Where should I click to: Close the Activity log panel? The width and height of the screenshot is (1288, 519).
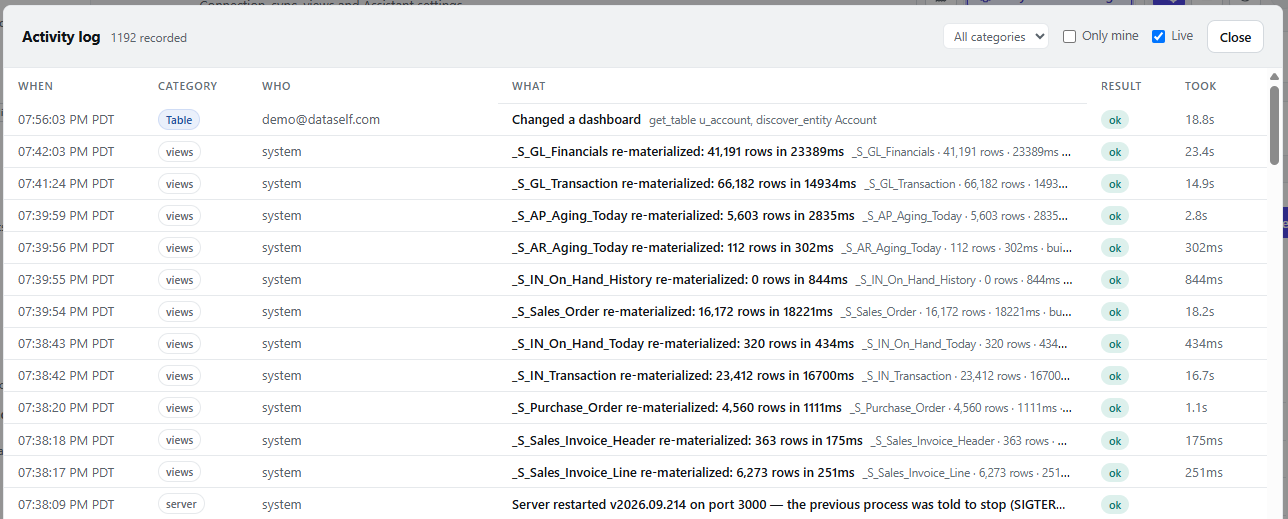click(x=1235, y=37)
